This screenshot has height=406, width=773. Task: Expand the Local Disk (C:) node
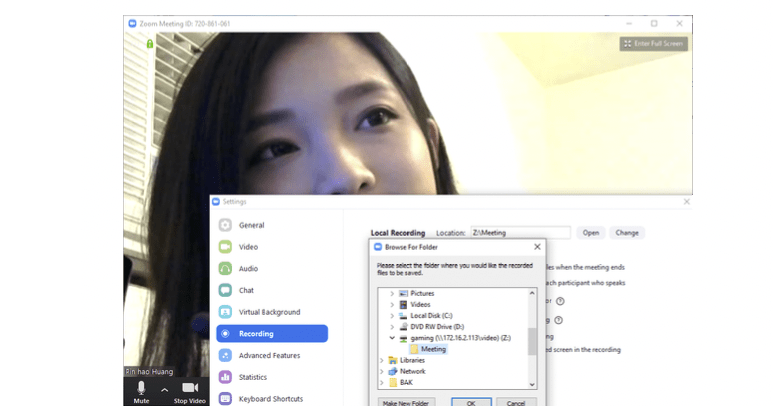[392, 315]
